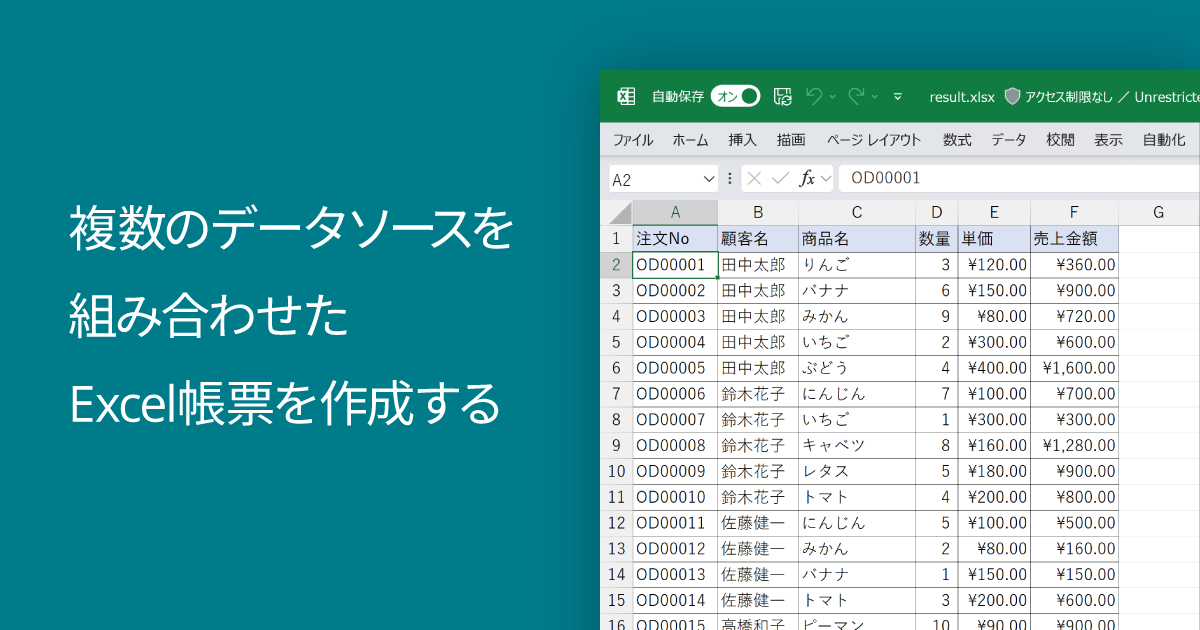Screen dimensions: 1200x630
Task: Click the fx insert function icon
Action: (807, 179)
